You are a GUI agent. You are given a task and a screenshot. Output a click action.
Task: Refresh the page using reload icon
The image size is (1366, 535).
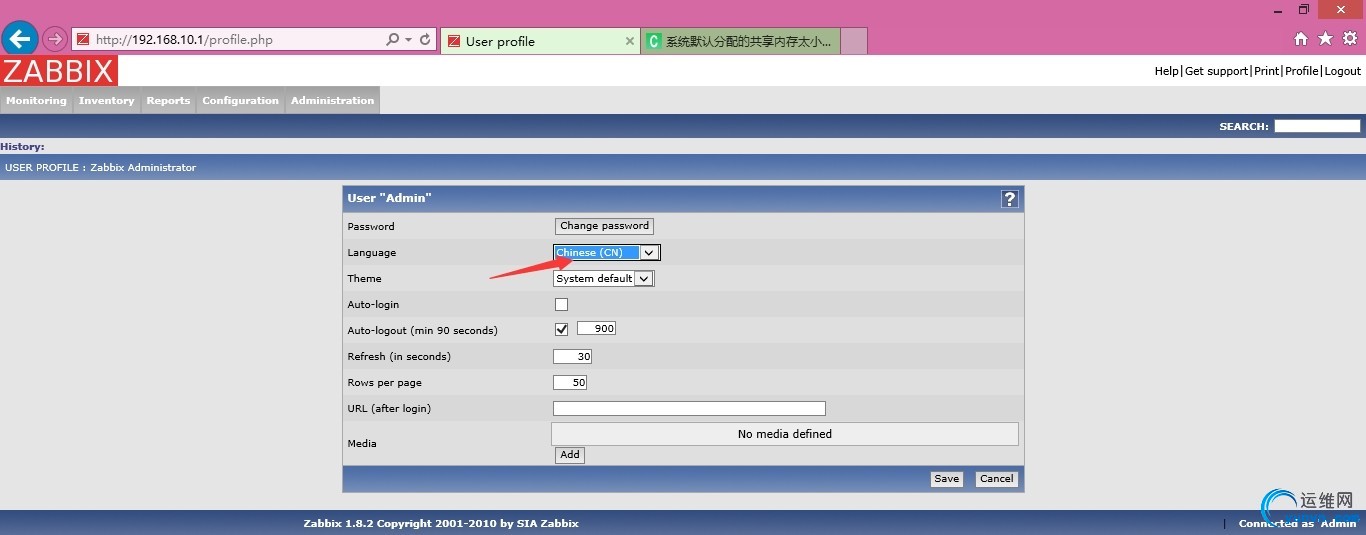pyautogui.click(x=425, y=40)
